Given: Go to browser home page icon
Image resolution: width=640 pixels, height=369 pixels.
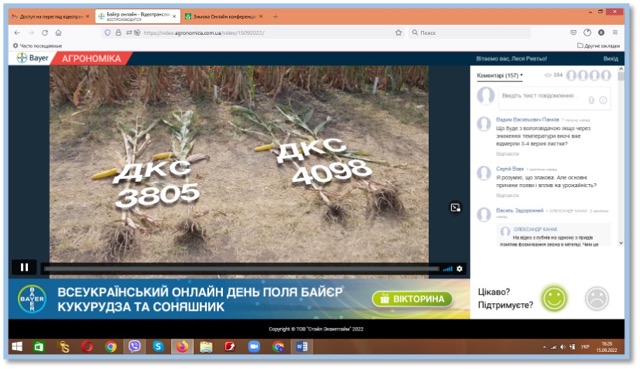Looking at the screenshot, I should 58,33.
